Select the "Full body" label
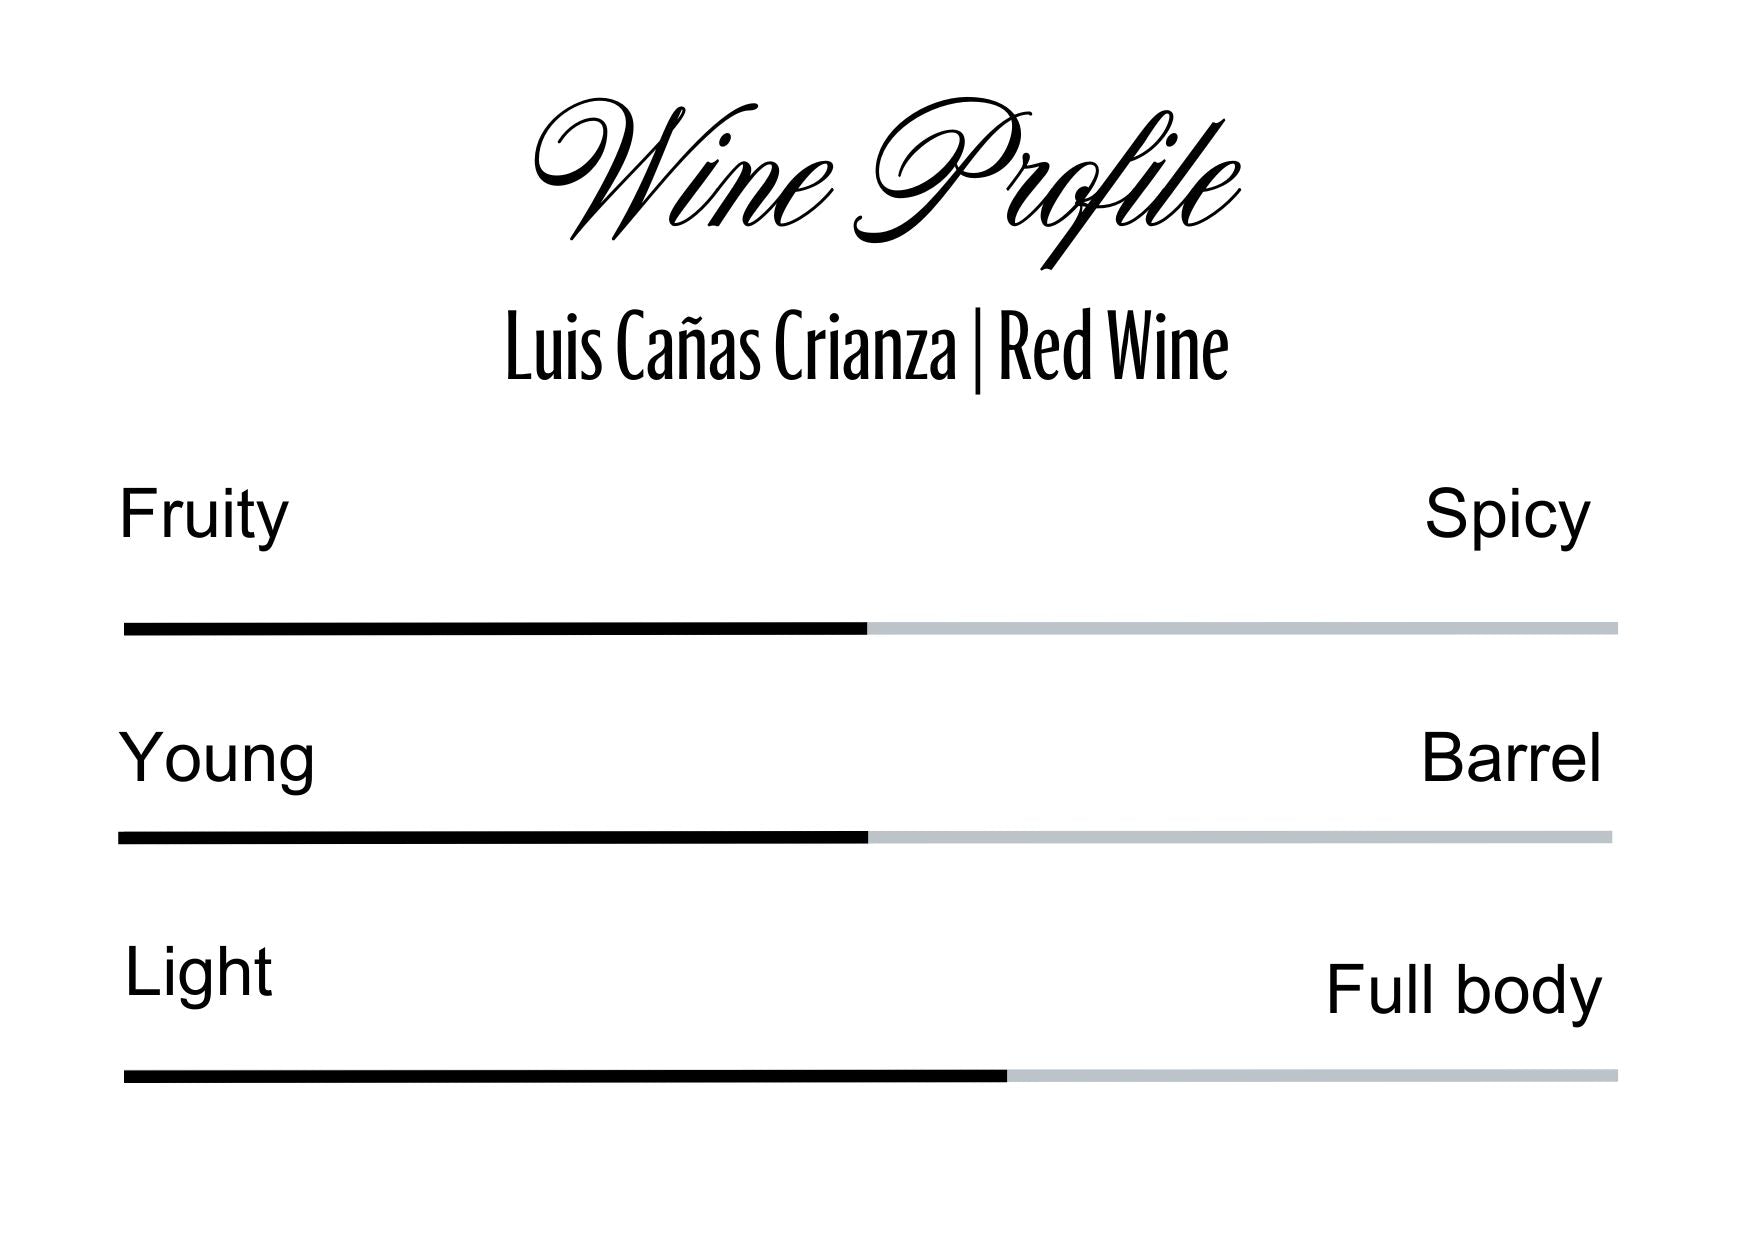Image resolution: width=1748 pixels, height=1240 pixels. (1463, 990)
